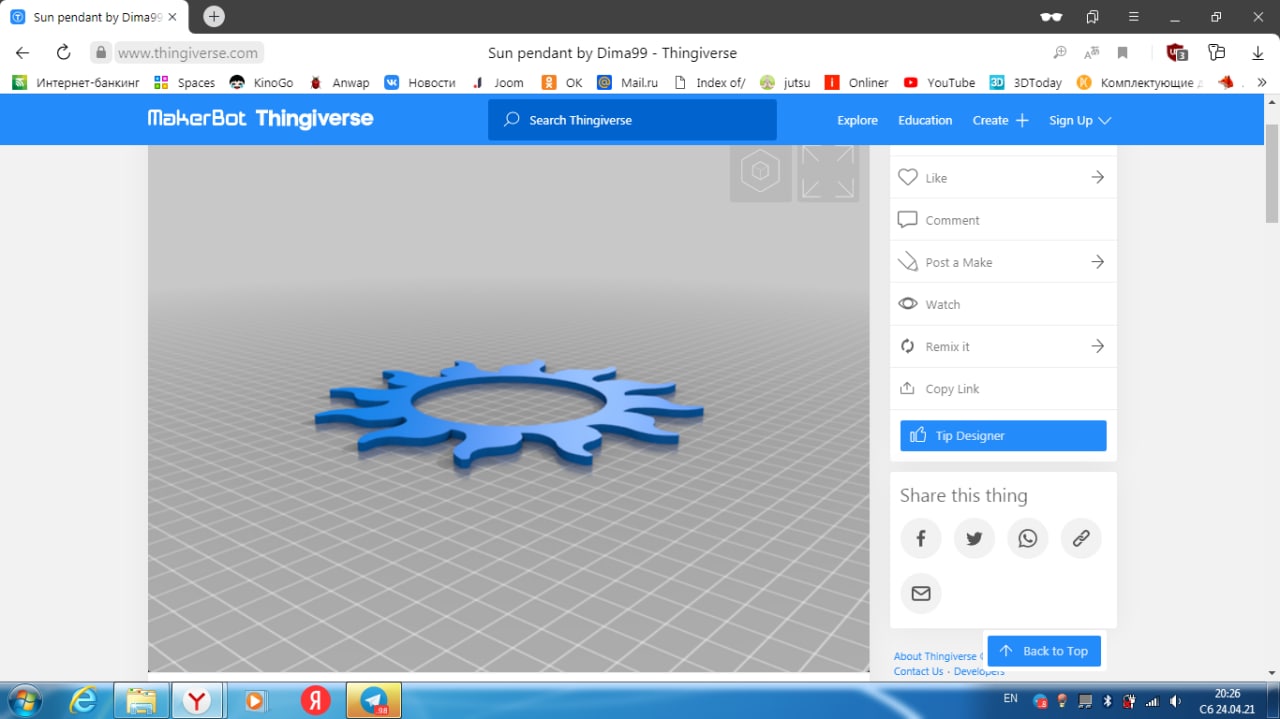Click the Remix it option
Image resolution: width=1280 pixels, height=719 pixels.
coord(1003,346)
